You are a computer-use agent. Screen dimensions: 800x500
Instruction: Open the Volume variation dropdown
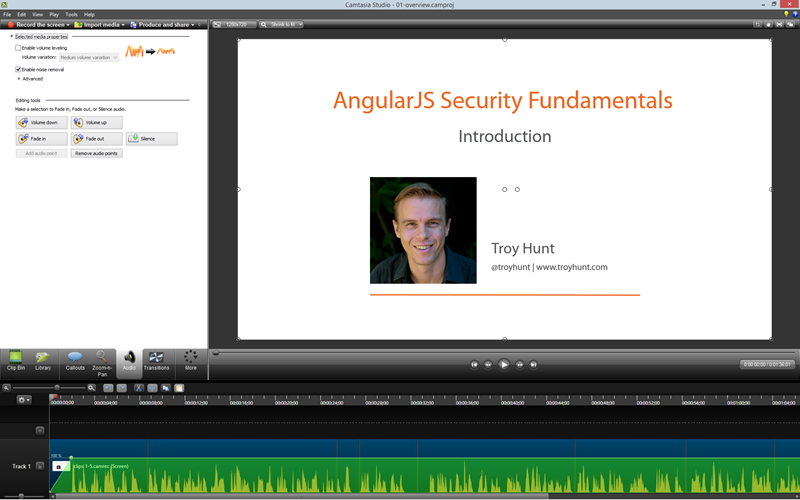(89, 58)
